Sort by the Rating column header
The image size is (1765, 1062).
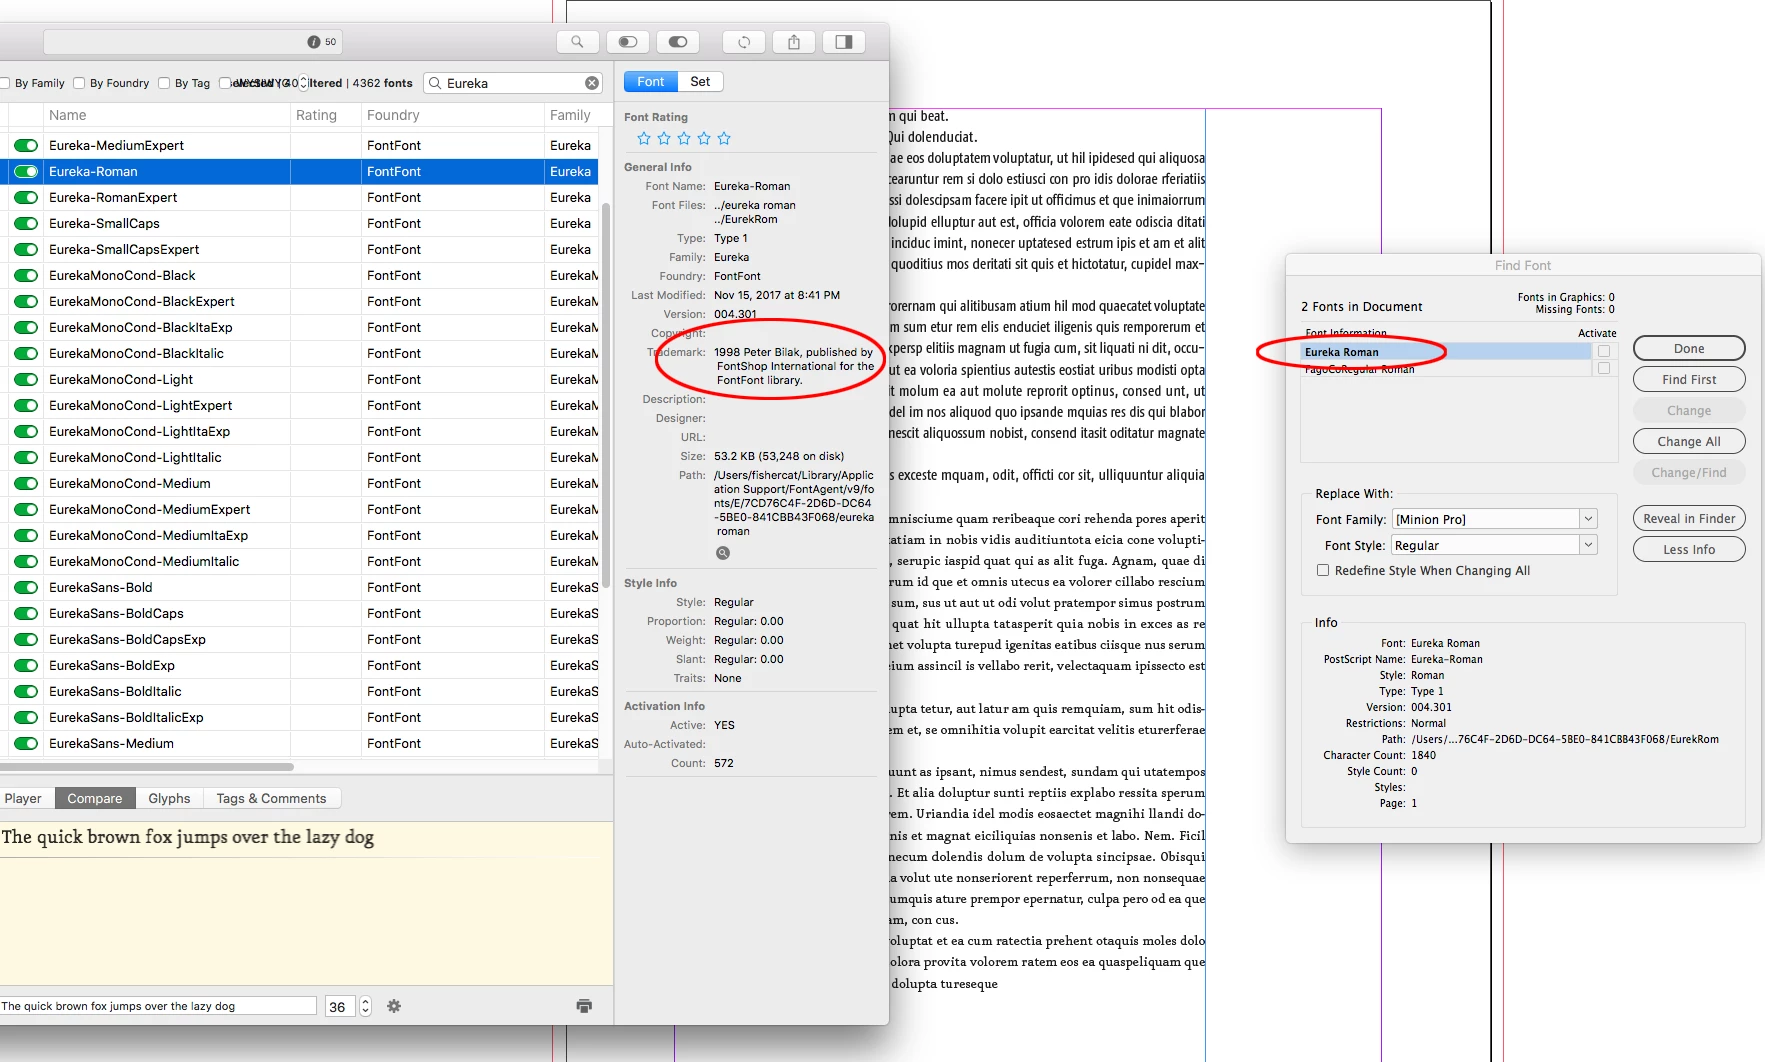tap(326, 115)
